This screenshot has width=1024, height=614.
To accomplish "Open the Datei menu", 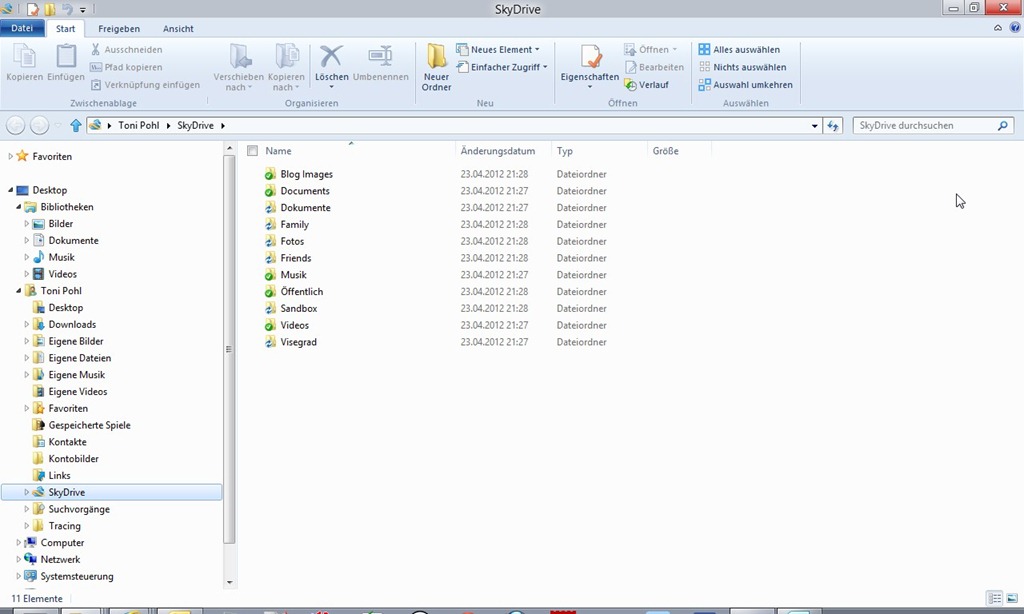I will click(22, 29).
